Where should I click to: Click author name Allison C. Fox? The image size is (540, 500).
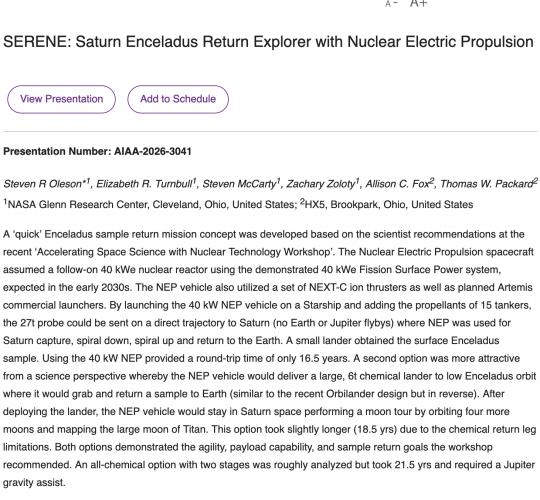click(x=399, y=184)
